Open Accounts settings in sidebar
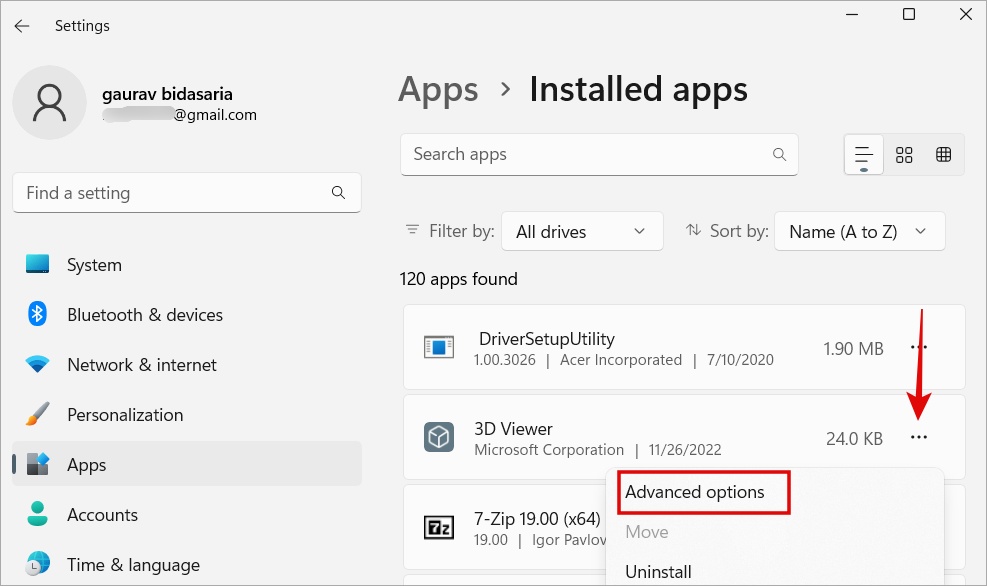This screenshot has height=586, width=987. click(102, 515)
